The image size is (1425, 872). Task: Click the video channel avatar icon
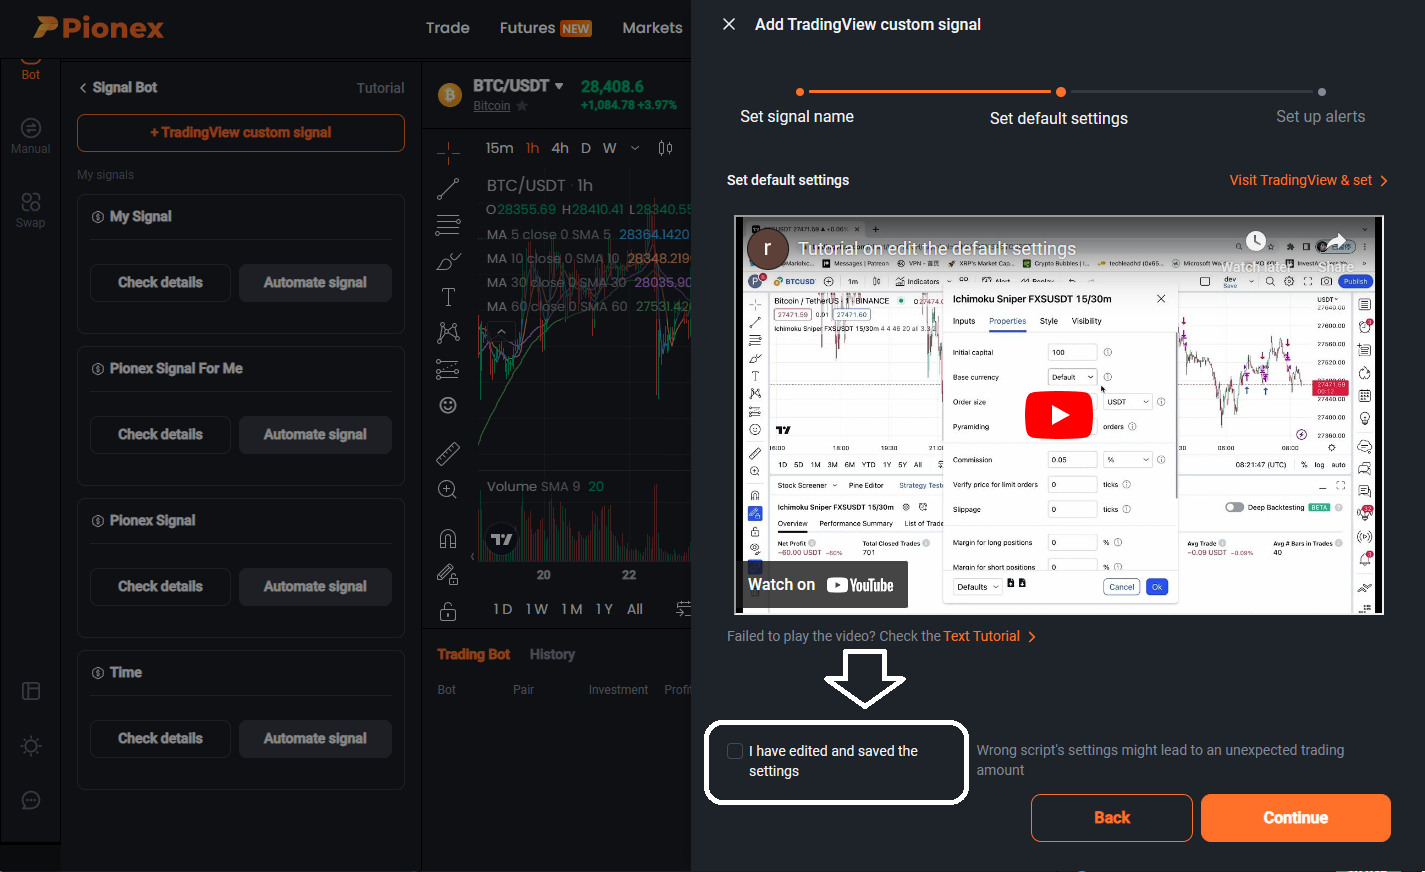[x=767, y=248]
